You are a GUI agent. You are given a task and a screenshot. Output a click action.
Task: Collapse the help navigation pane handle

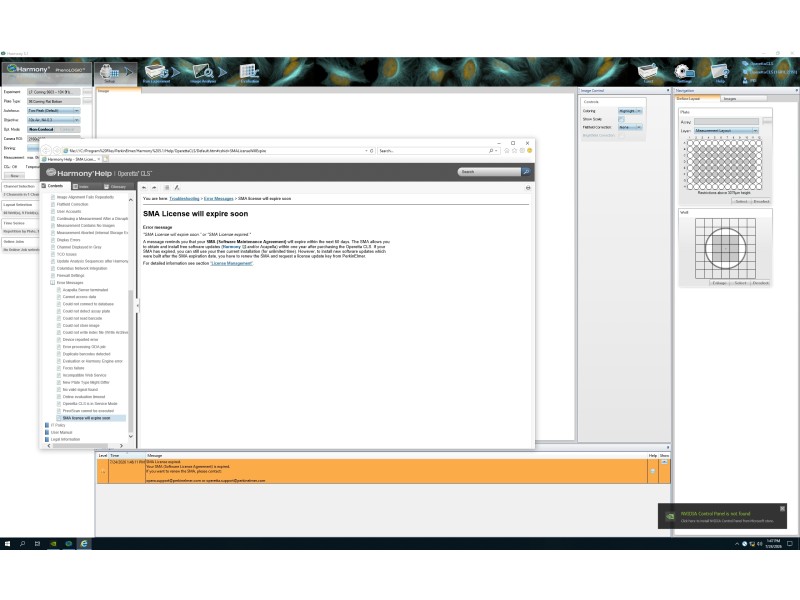click(138, 306)
